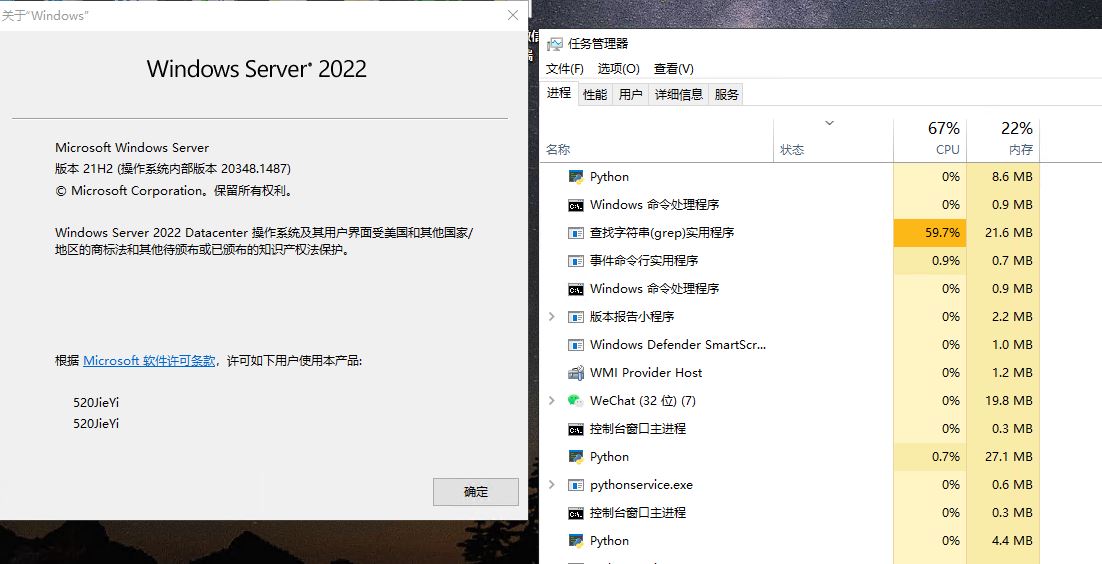The height and width of the screenshot is (564, 1102).
Task: Click 确定 in the About Windows dialog
Action: [476, 492]
